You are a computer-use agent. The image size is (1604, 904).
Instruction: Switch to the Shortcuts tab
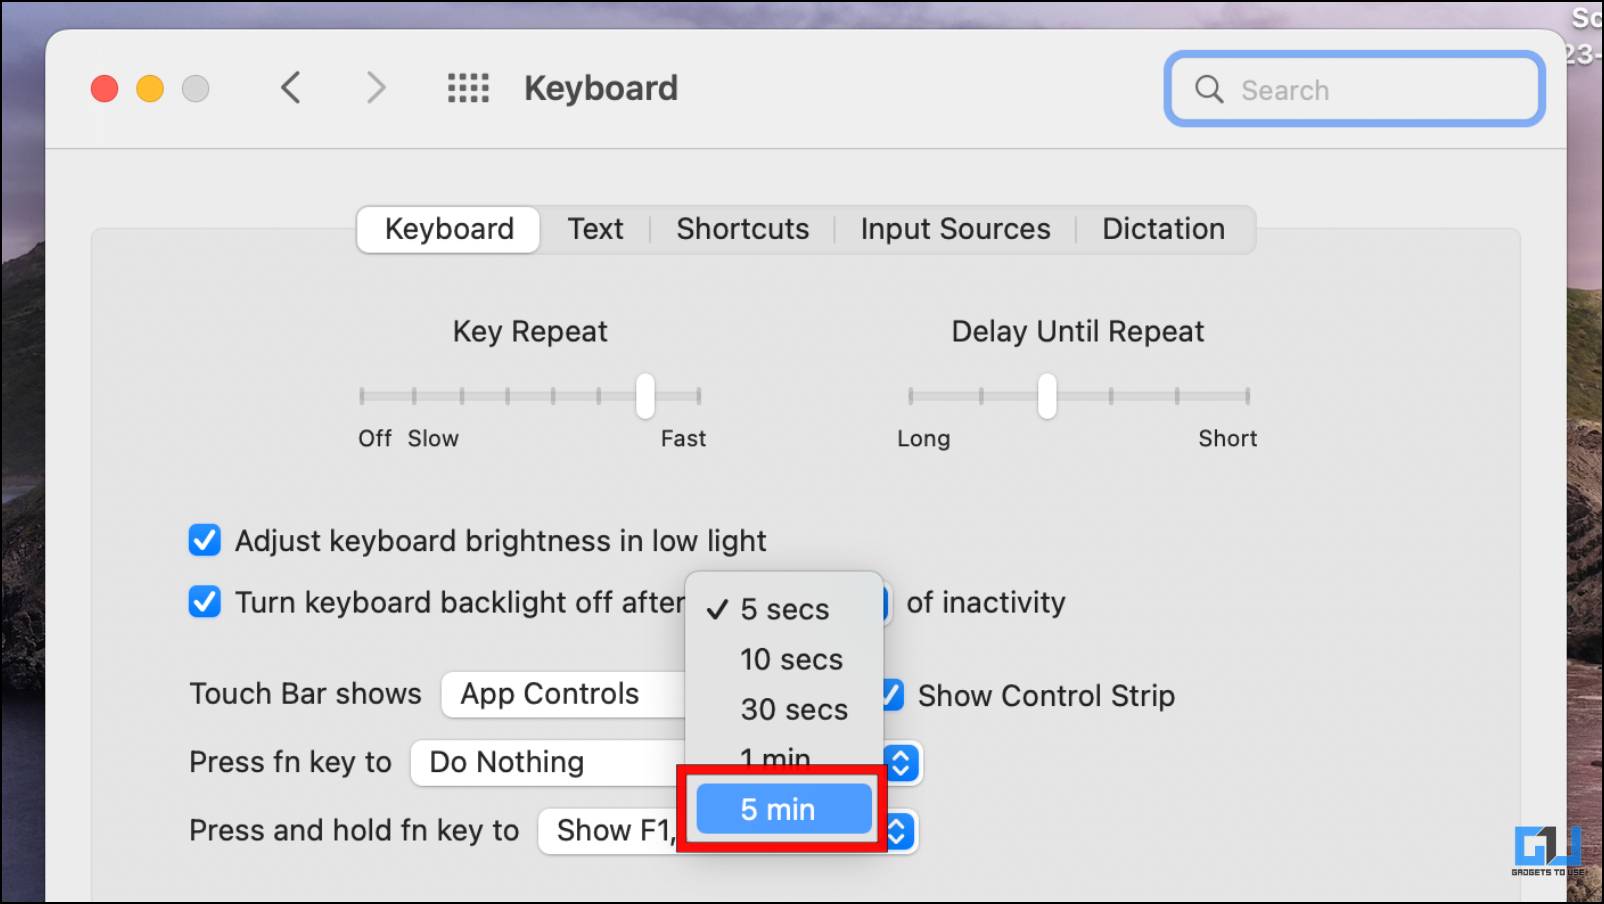click(x=742, y=229)
